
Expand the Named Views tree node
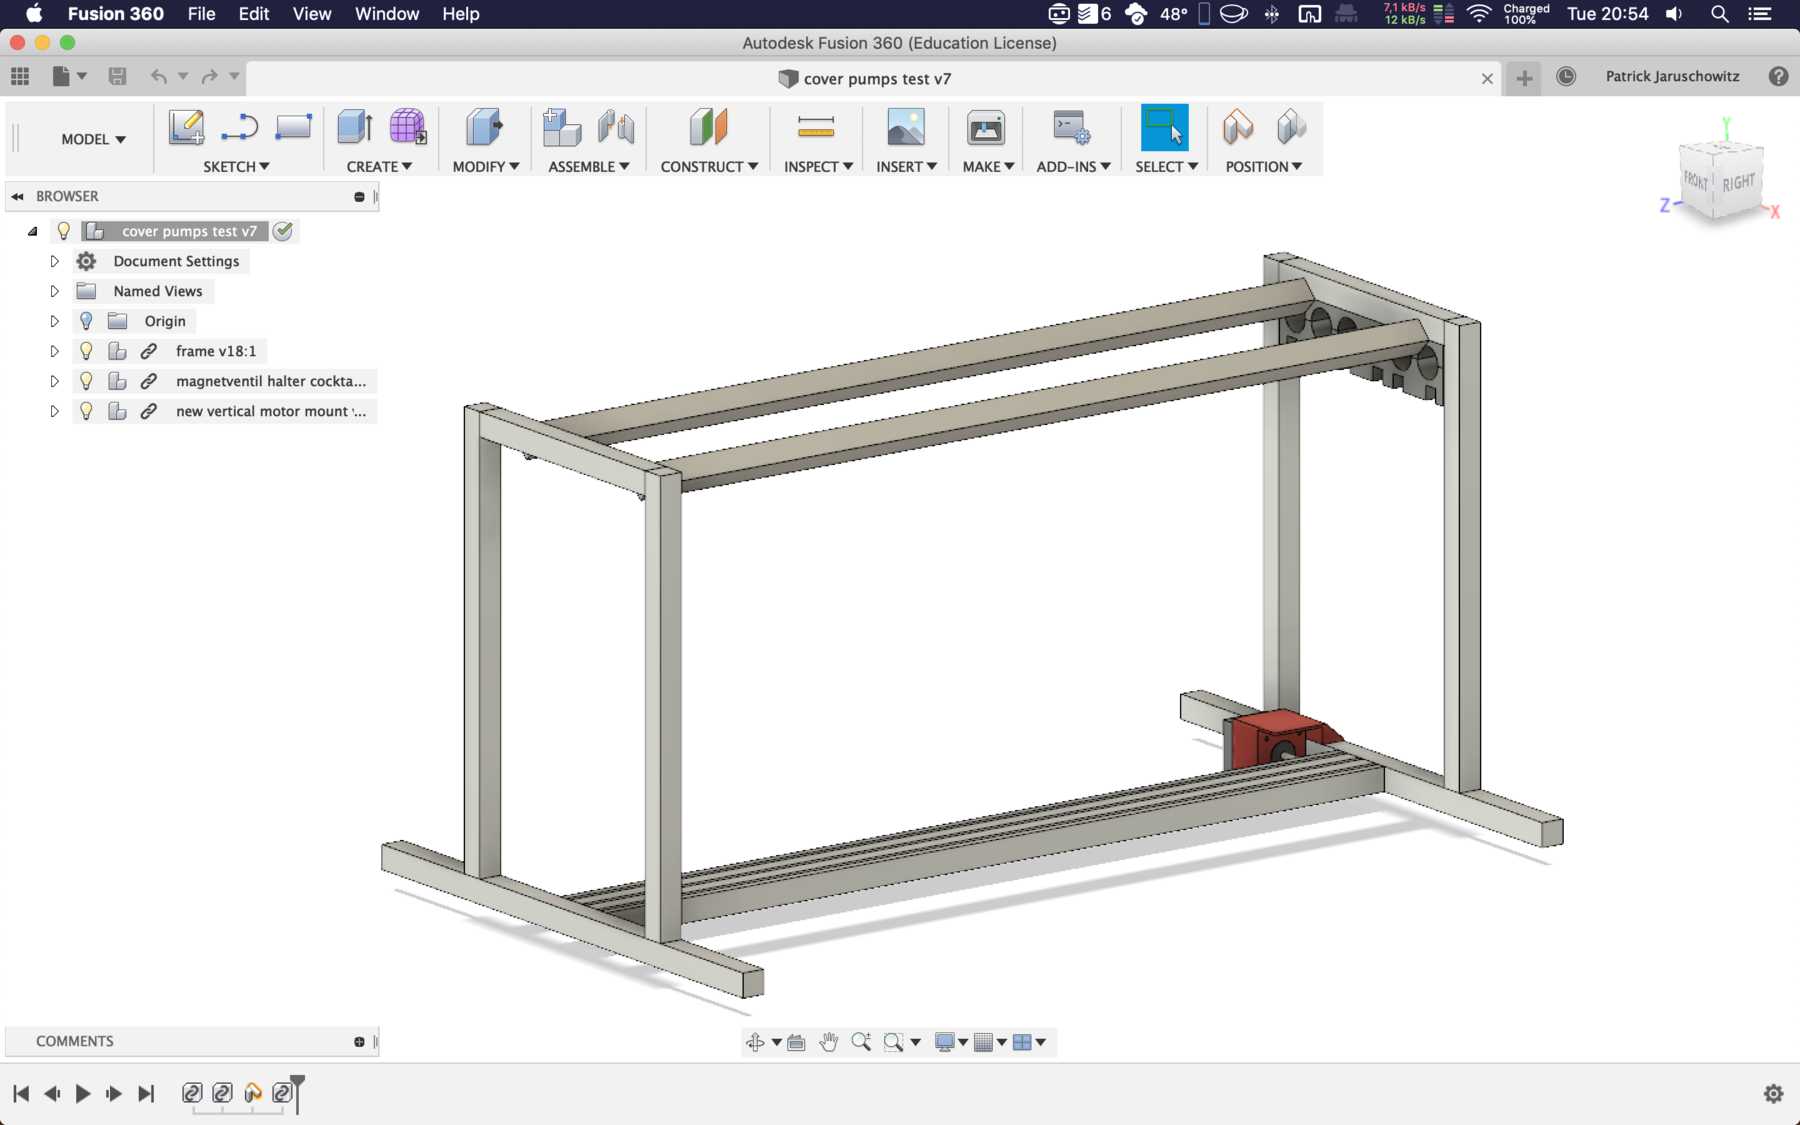pyautogui.click(x=55, y=291)
